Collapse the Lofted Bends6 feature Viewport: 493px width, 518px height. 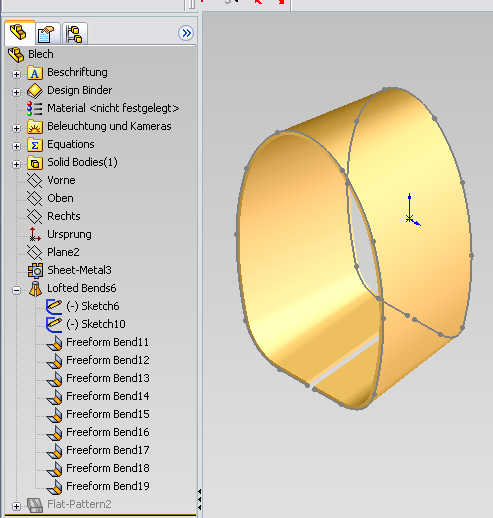tap(16, 290)
